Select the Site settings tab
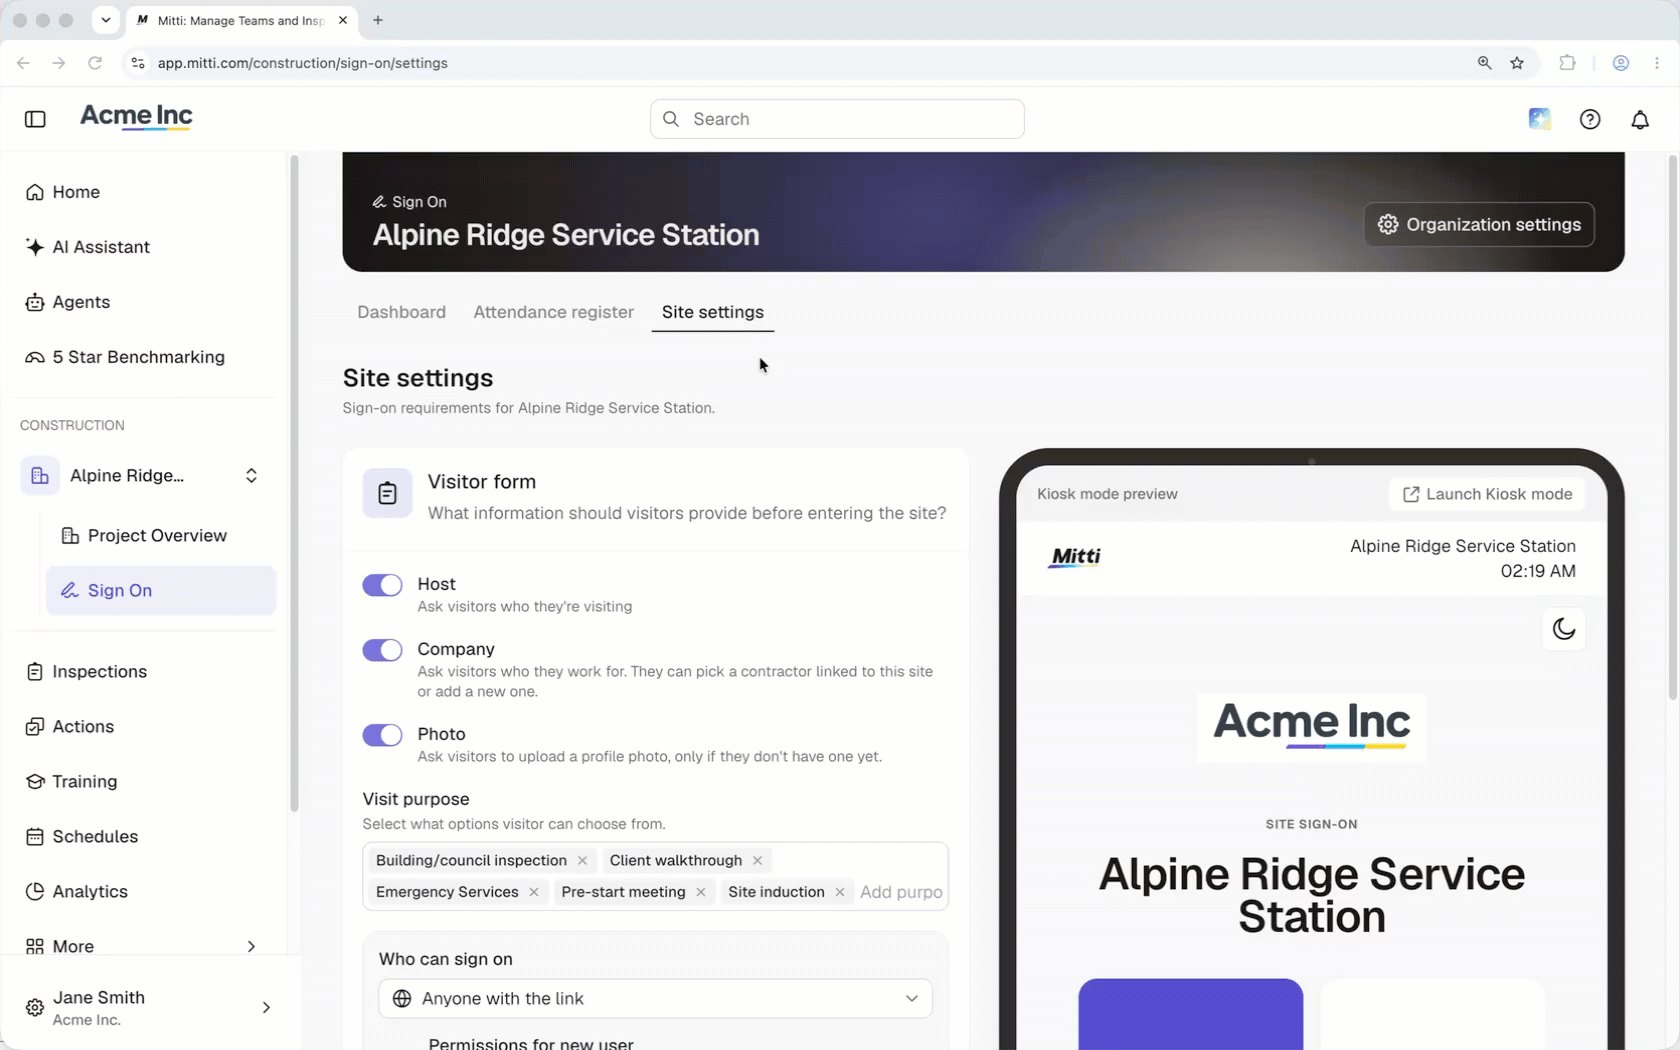Viewport: 1680px width, 1050px height. [712, 312]
